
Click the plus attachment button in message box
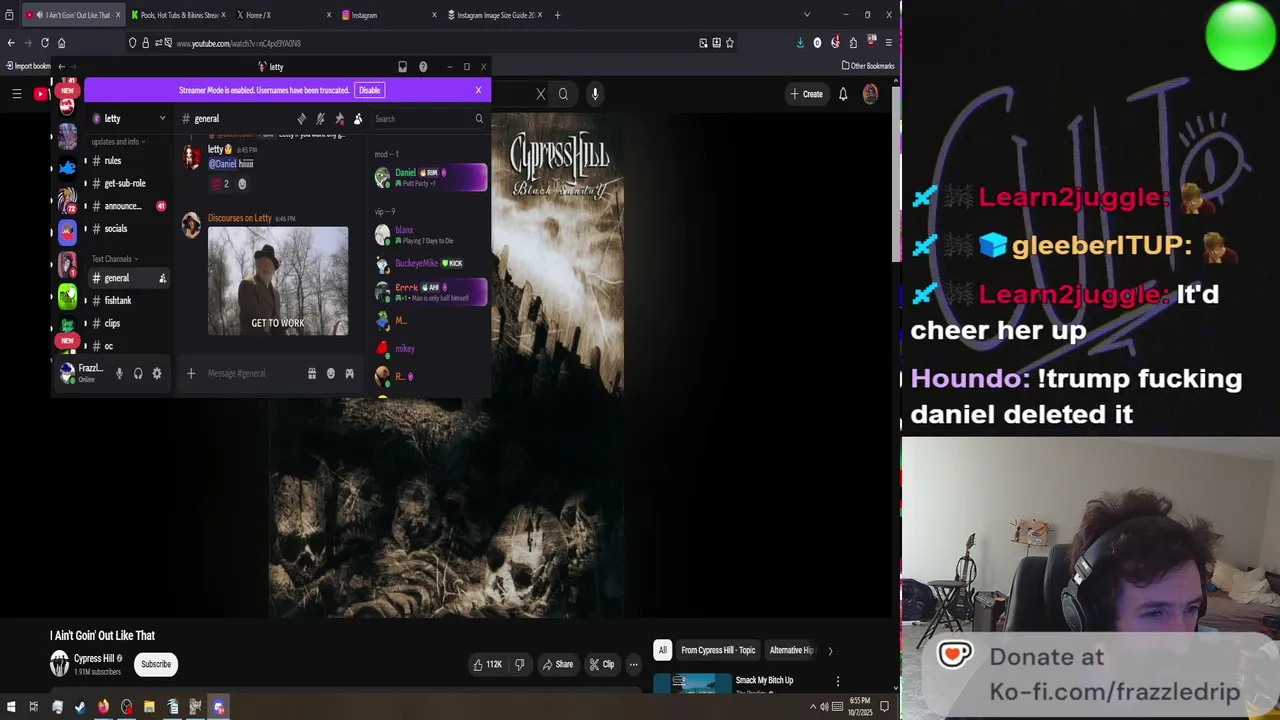click(x=191, y=373)
